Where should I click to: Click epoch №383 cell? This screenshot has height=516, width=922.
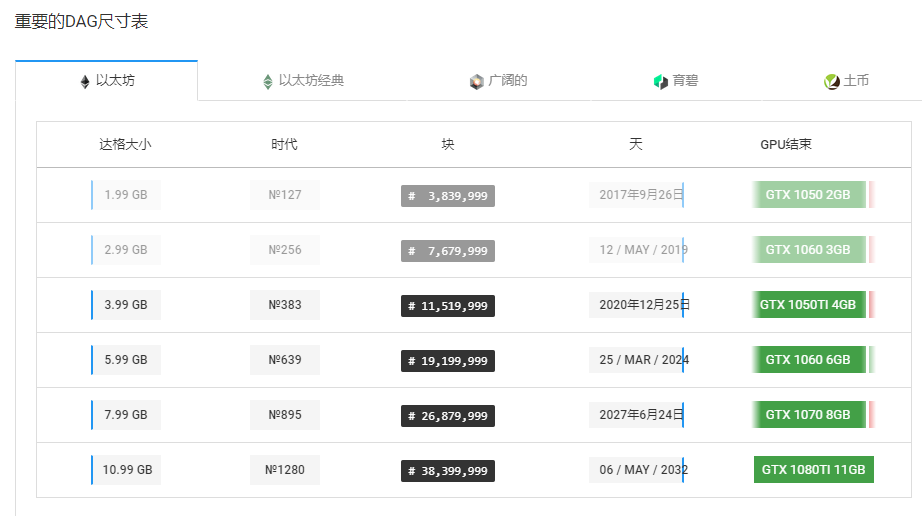coord(285,305)
